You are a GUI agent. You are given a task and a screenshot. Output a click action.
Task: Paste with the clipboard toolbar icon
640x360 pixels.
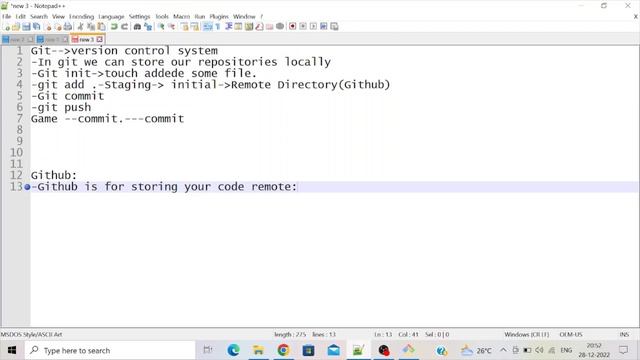point(101,27)
